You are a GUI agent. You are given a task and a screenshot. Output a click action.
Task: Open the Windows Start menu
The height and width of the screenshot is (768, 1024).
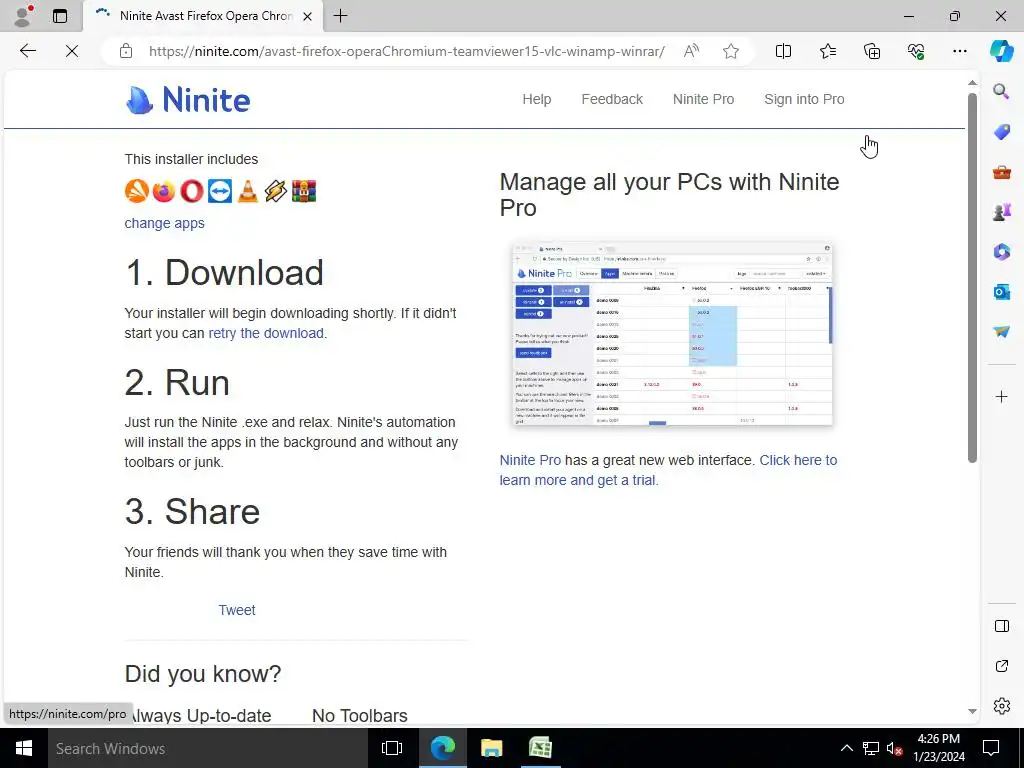[x=24, y=748]
